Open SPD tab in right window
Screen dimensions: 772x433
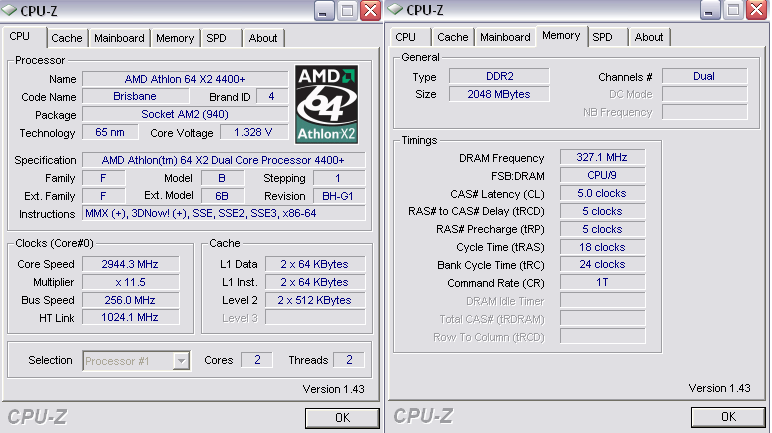coord(603,37)
